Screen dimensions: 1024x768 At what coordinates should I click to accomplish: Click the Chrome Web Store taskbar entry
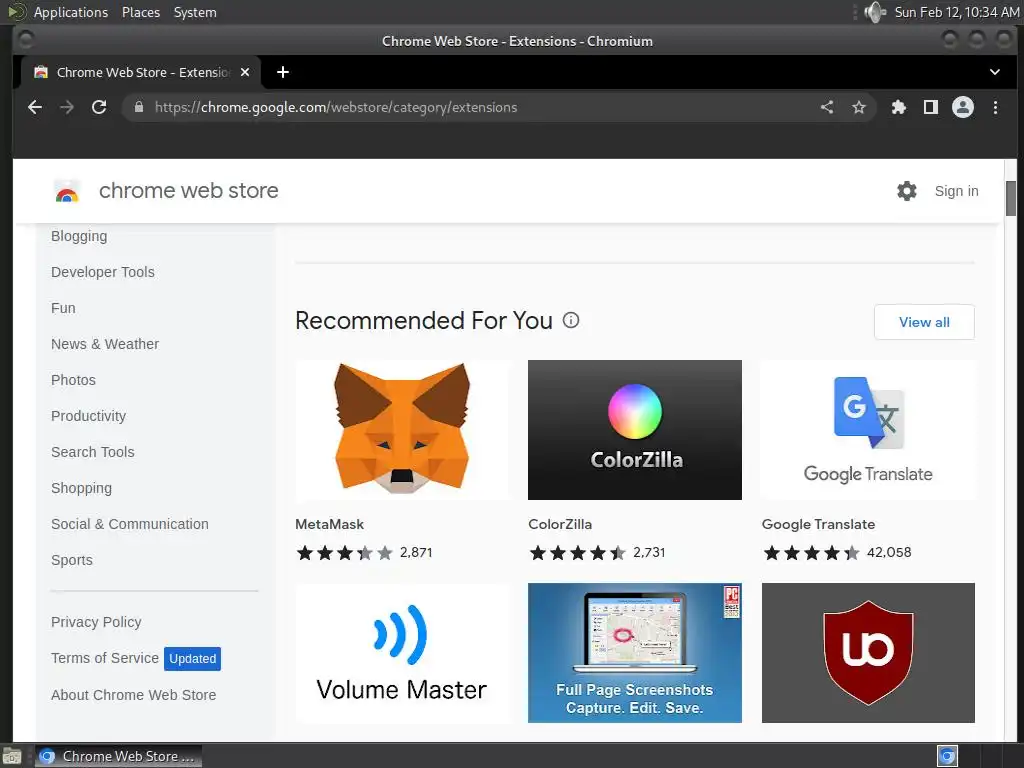(x=118, y=756)
